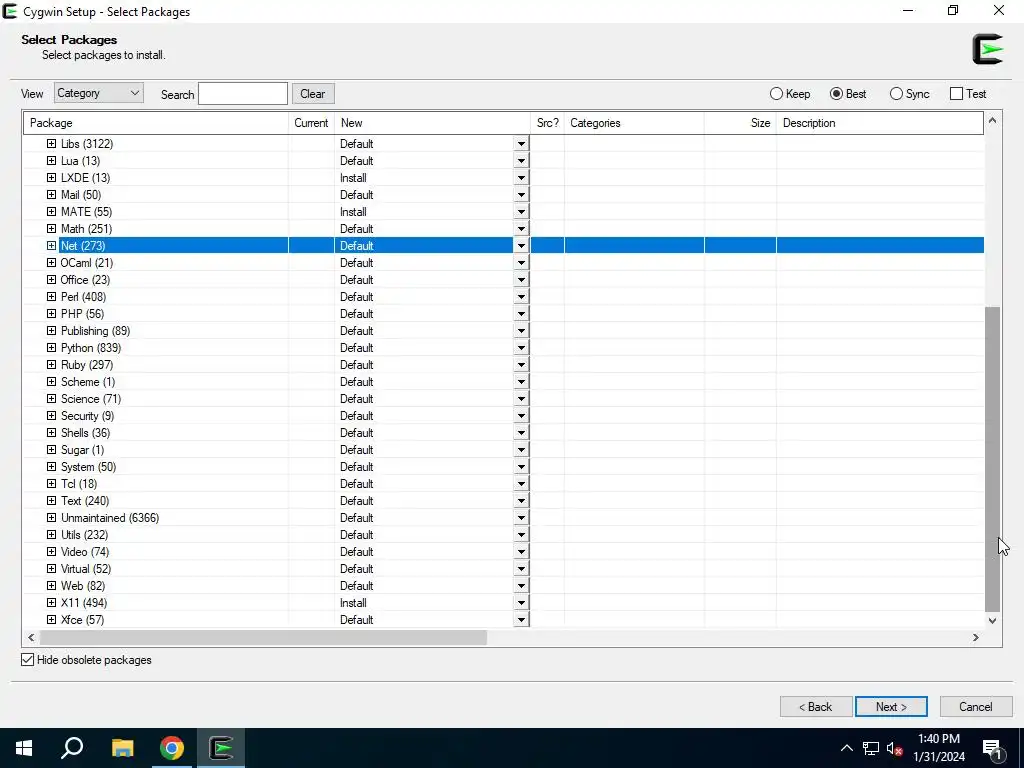Open action dropdown for Web row

[x=521, y=586]
